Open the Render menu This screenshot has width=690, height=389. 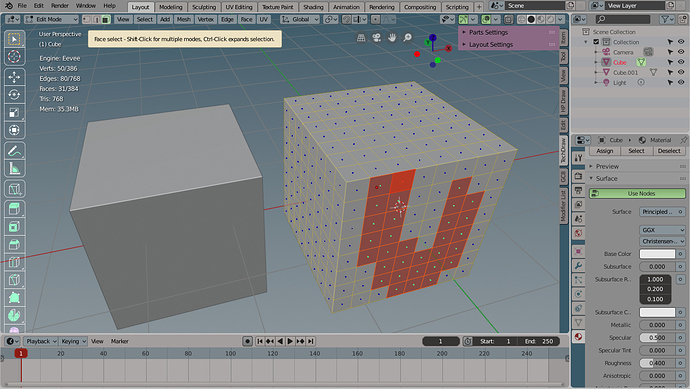(59, 6)
